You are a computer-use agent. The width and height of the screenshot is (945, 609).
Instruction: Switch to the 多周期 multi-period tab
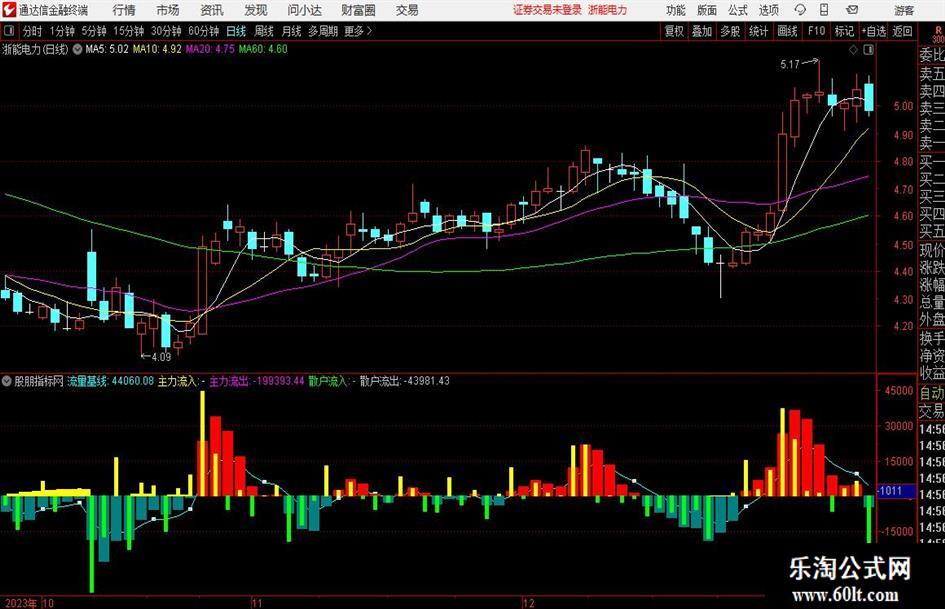click(323, 31)
